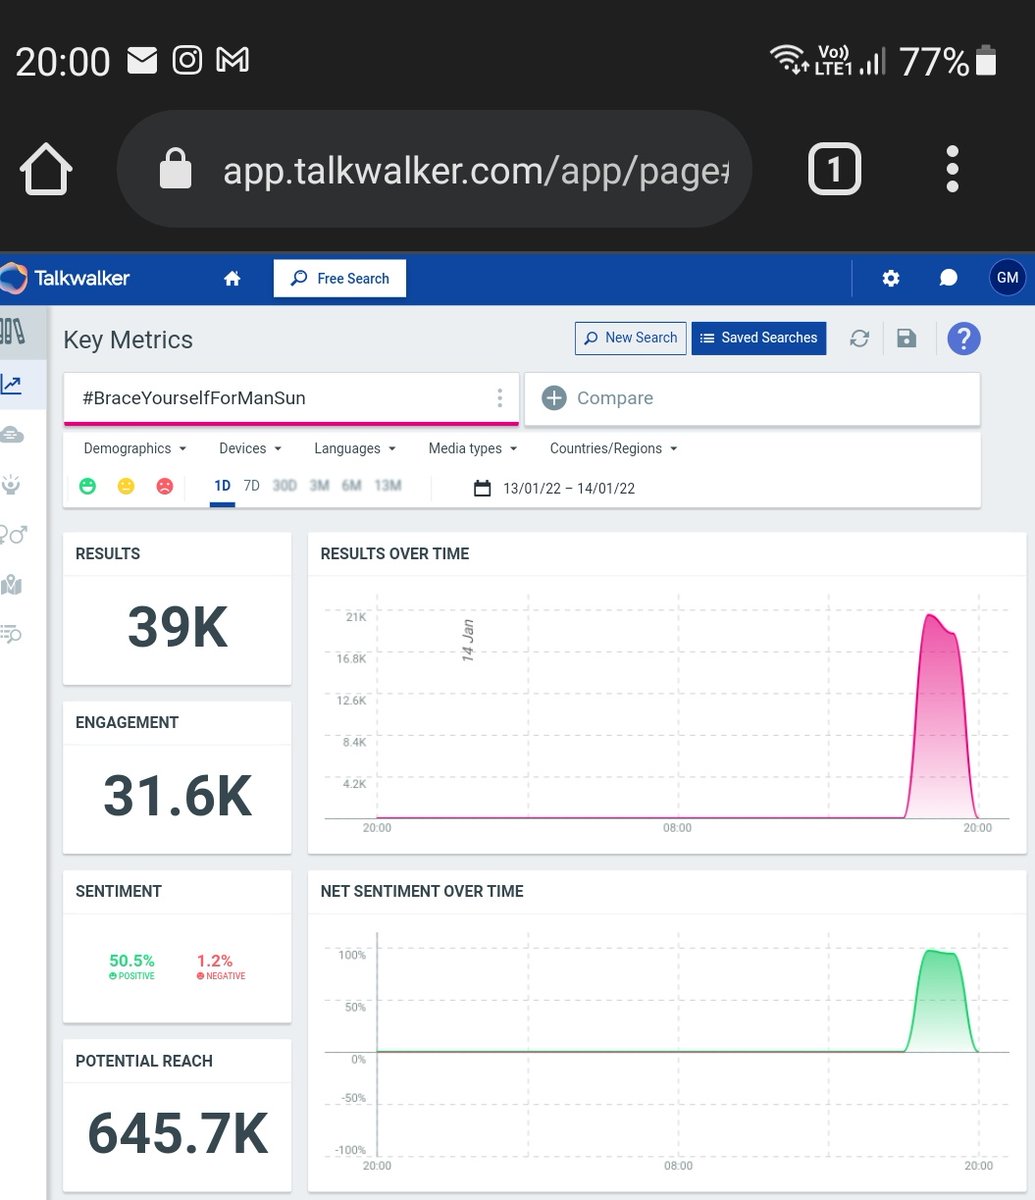1035x1200 pixels.
Task: Tap the Gmail notification icon in status bar
Action: point(233,61)
